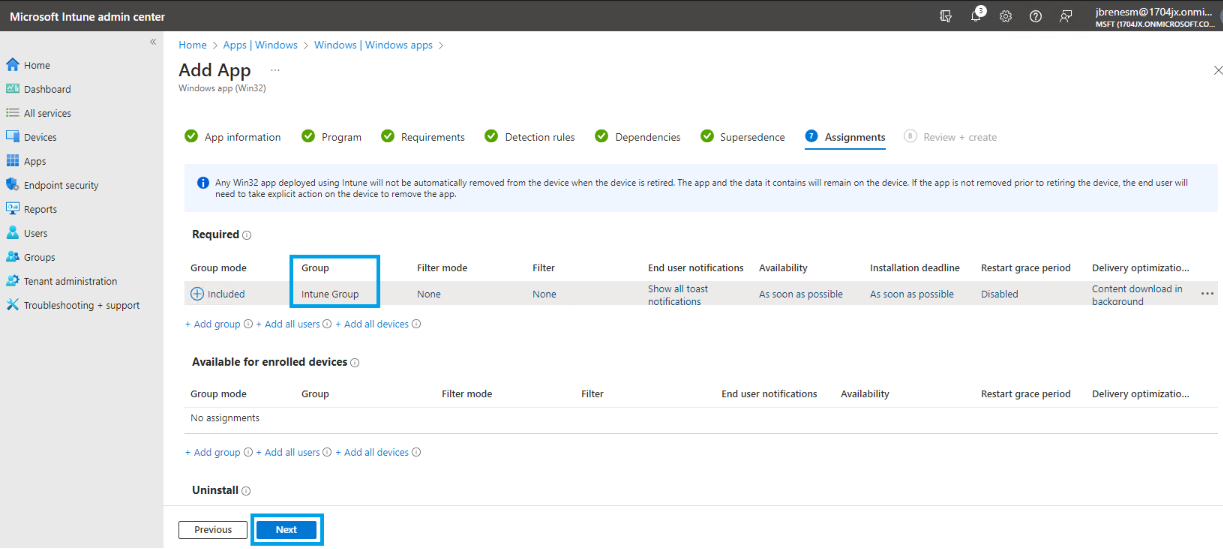Select the Assignments step

click(x=845, y=137)
